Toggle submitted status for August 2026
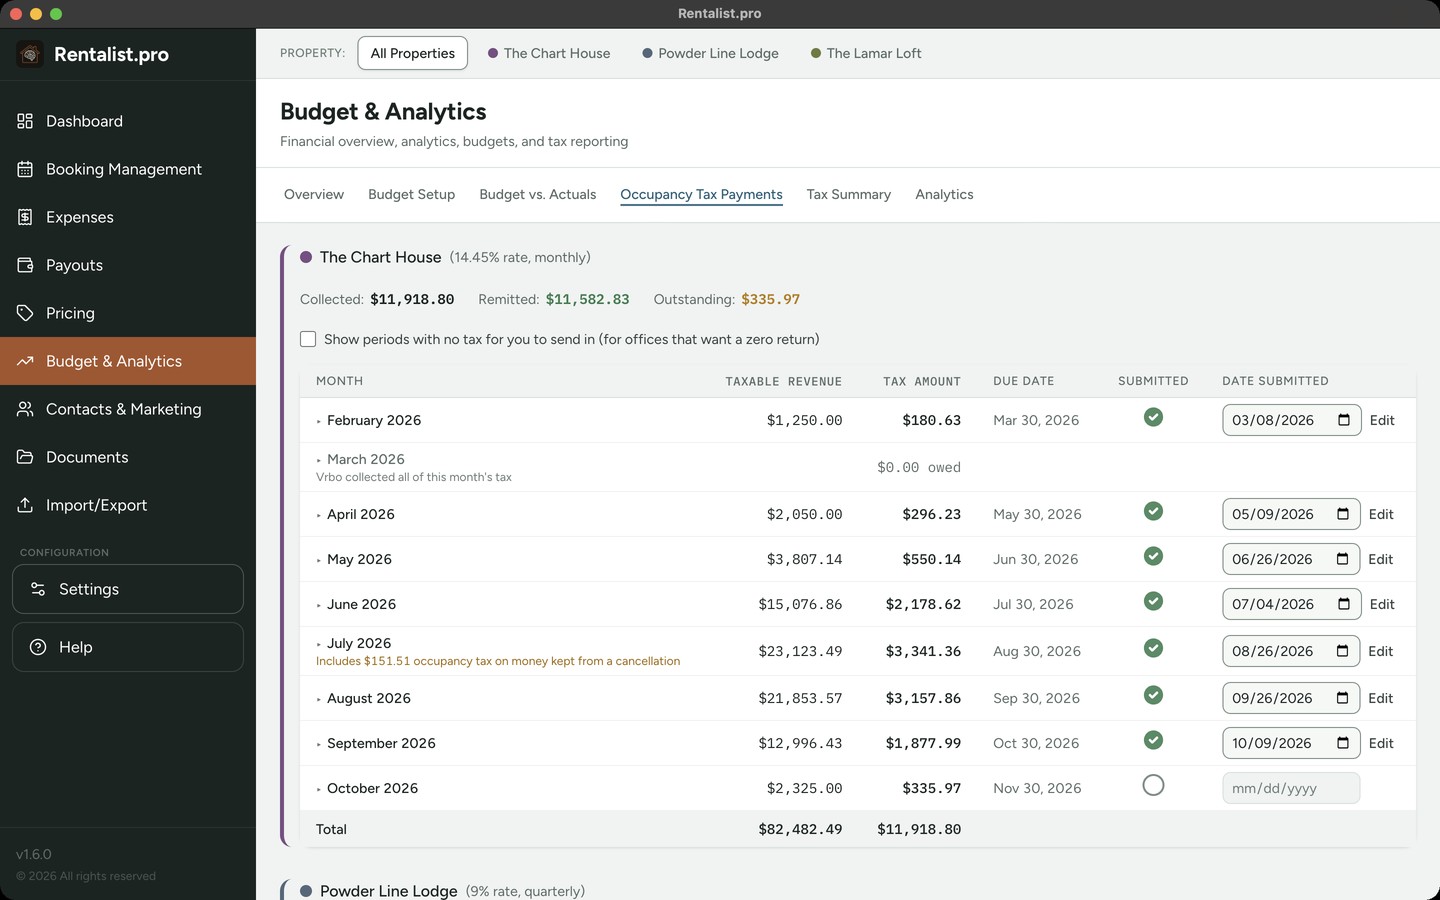 point(1153,695)
